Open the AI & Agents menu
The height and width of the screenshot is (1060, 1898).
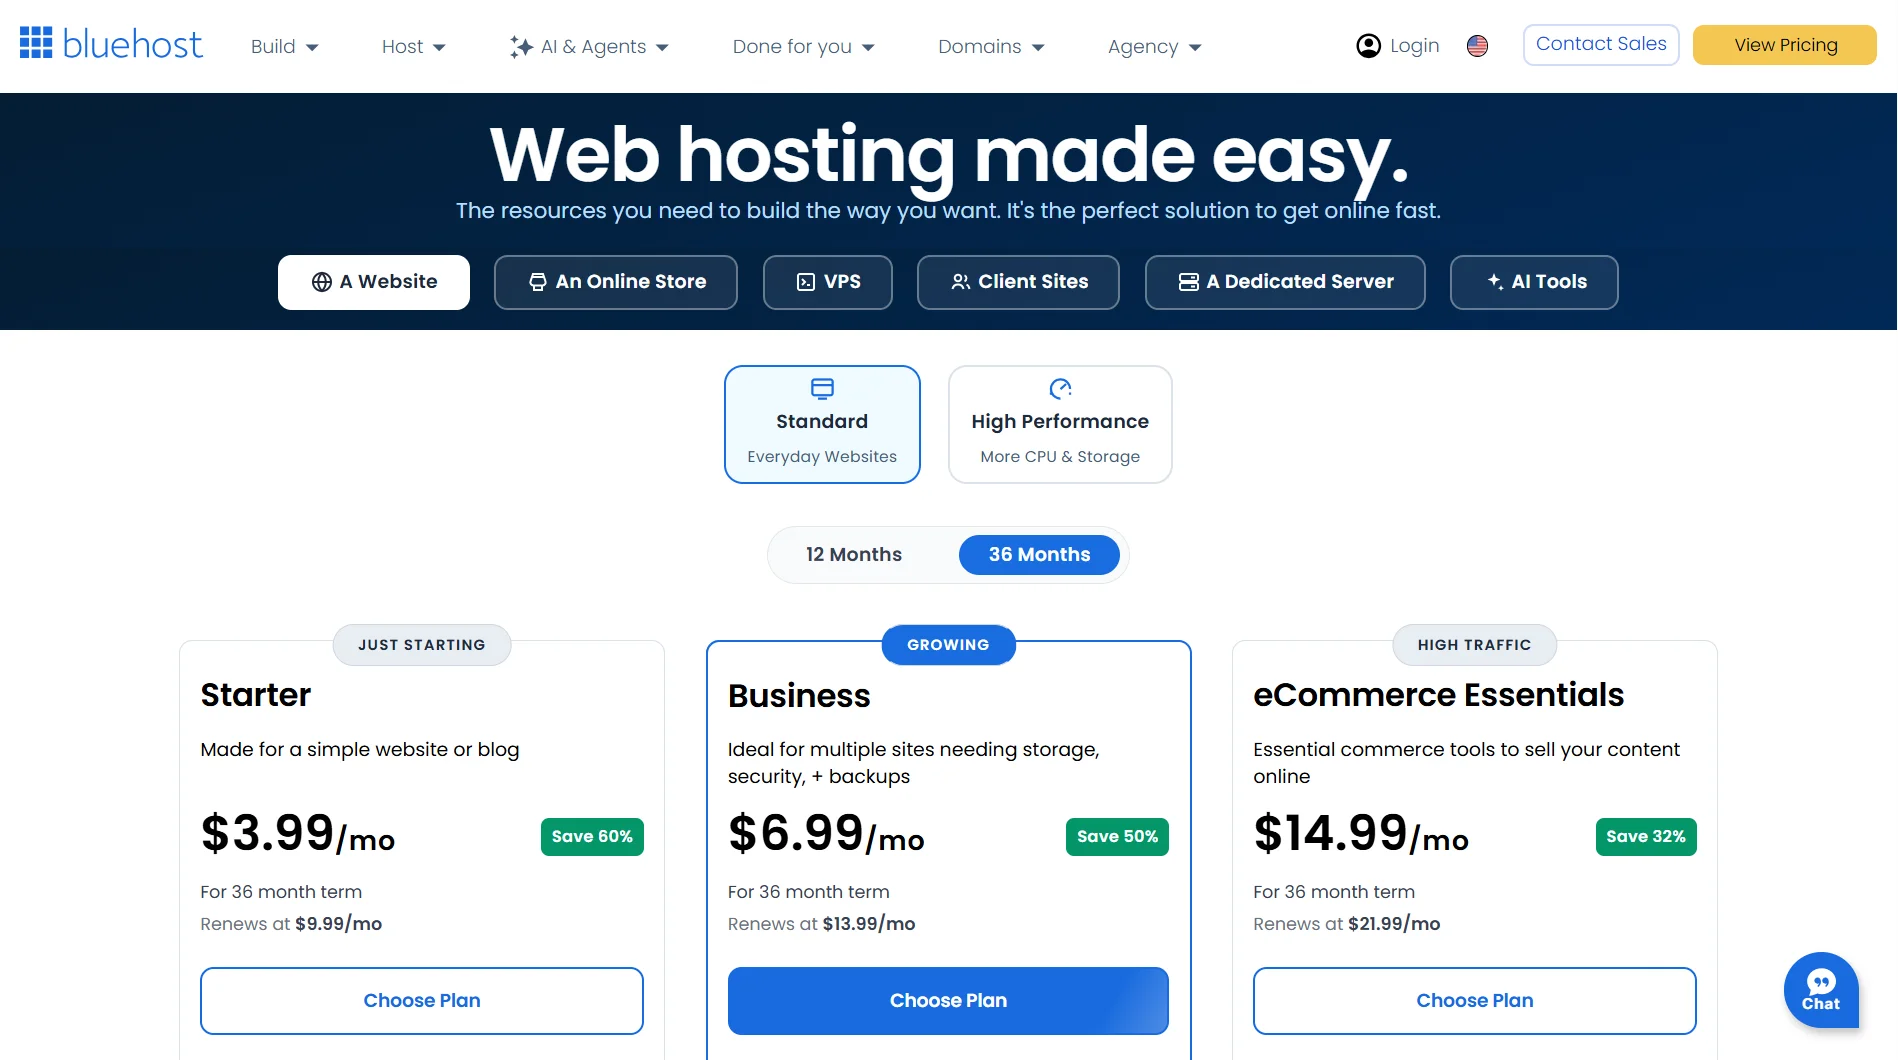[590, 46]
